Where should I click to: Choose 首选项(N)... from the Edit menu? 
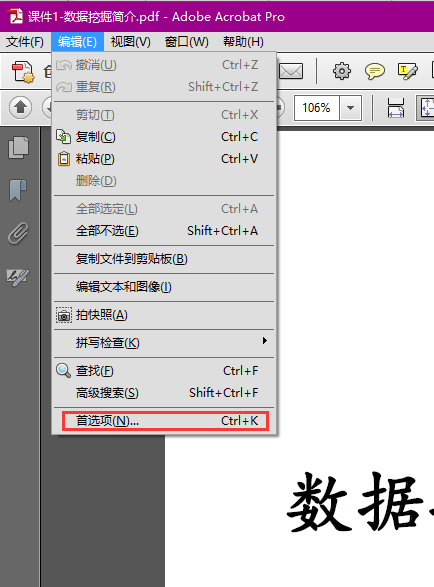165,421
